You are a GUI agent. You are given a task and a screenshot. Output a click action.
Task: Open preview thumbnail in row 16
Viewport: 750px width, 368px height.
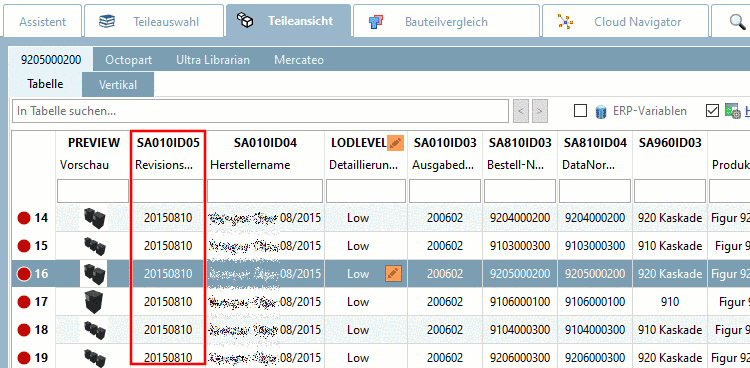coord(94,274)
